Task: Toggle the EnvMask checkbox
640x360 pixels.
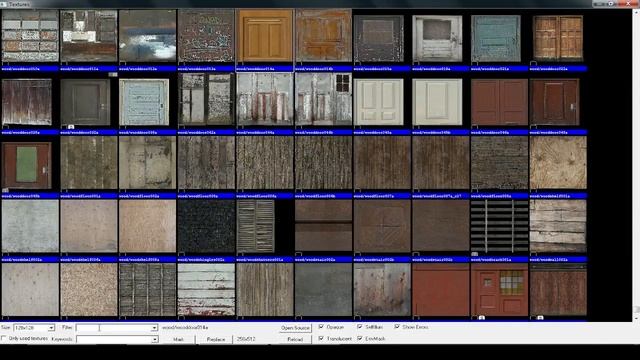Action: coord(360,338)
